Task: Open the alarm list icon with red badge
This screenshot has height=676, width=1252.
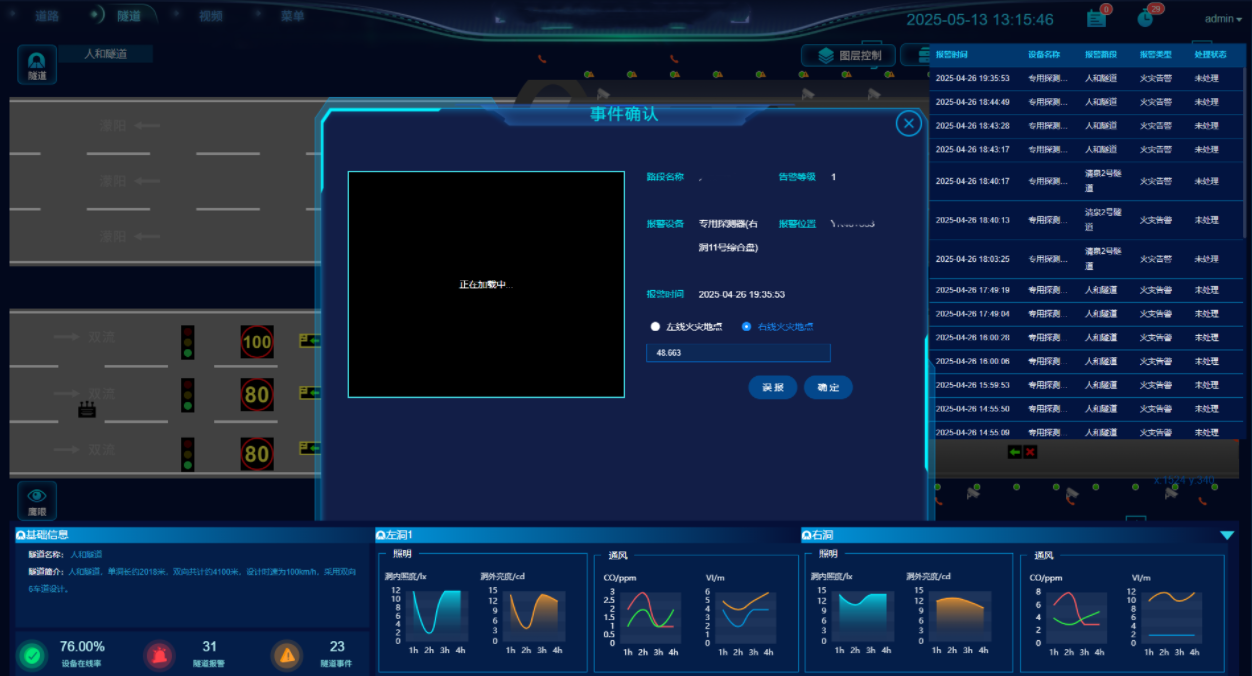Action: pyautogui.click(x=1097, y=18)
